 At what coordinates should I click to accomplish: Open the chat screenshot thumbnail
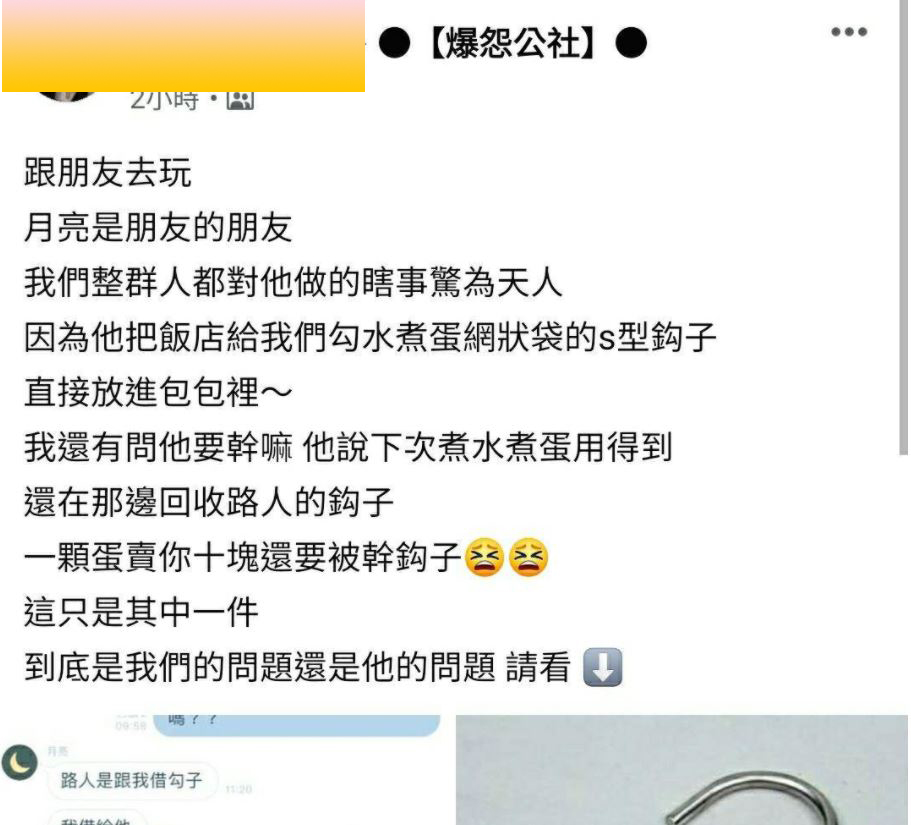225,770
